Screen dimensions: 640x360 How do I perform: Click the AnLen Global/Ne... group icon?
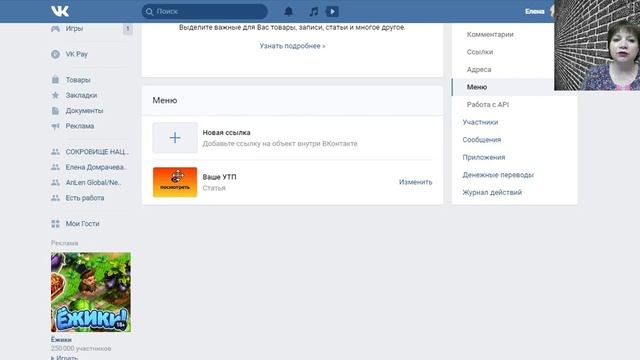coord(56,183)
